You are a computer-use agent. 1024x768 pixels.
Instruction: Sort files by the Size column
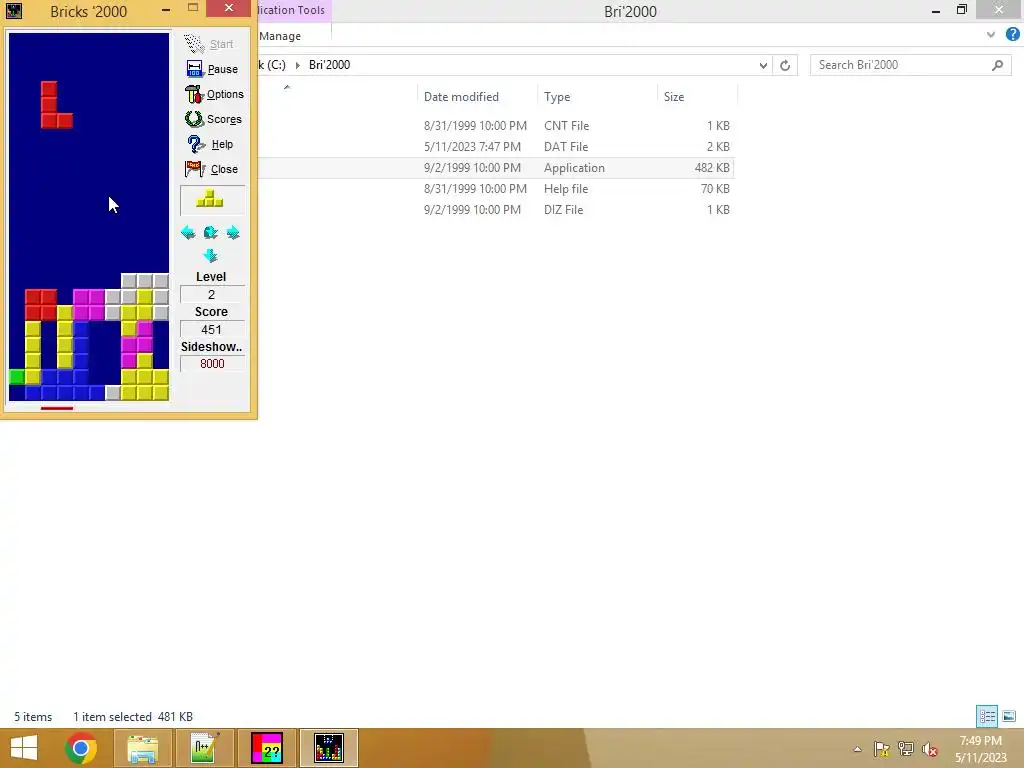(697, 97)
